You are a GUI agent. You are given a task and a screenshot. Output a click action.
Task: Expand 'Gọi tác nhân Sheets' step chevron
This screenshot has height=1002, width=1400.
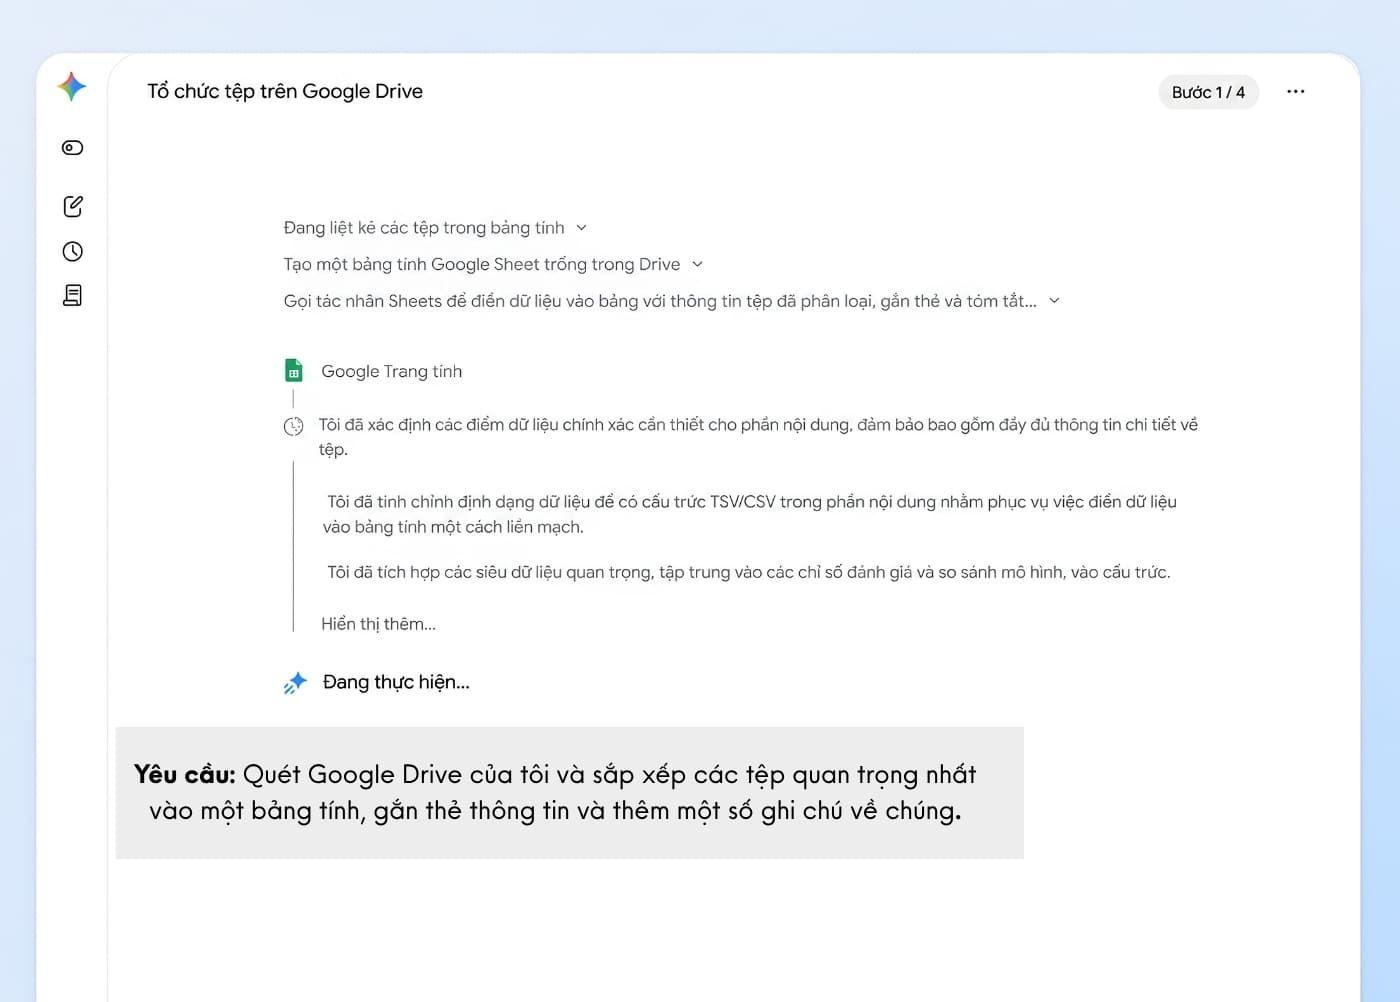(x=1054, y=300)
